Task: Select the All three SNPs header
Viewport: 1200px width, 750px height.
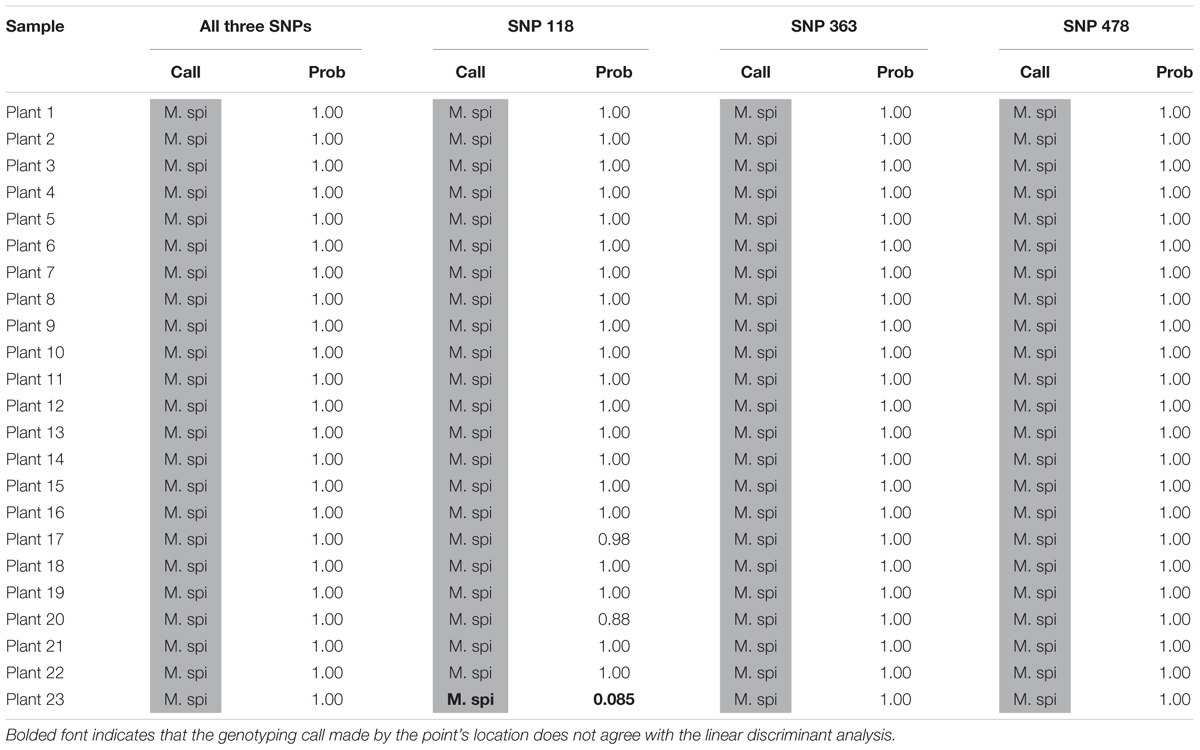Action: pos(255,27)
